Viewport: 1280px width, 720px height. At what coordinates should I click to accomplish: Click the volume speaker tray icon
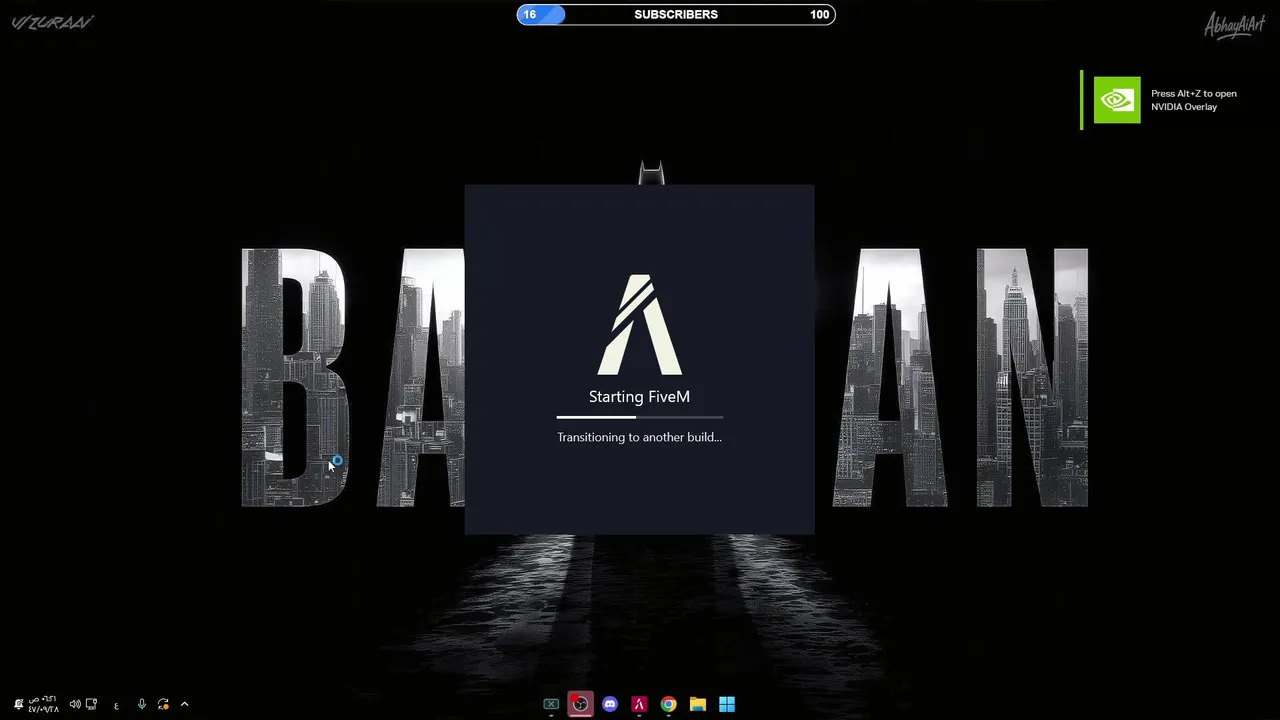[75, 704]
